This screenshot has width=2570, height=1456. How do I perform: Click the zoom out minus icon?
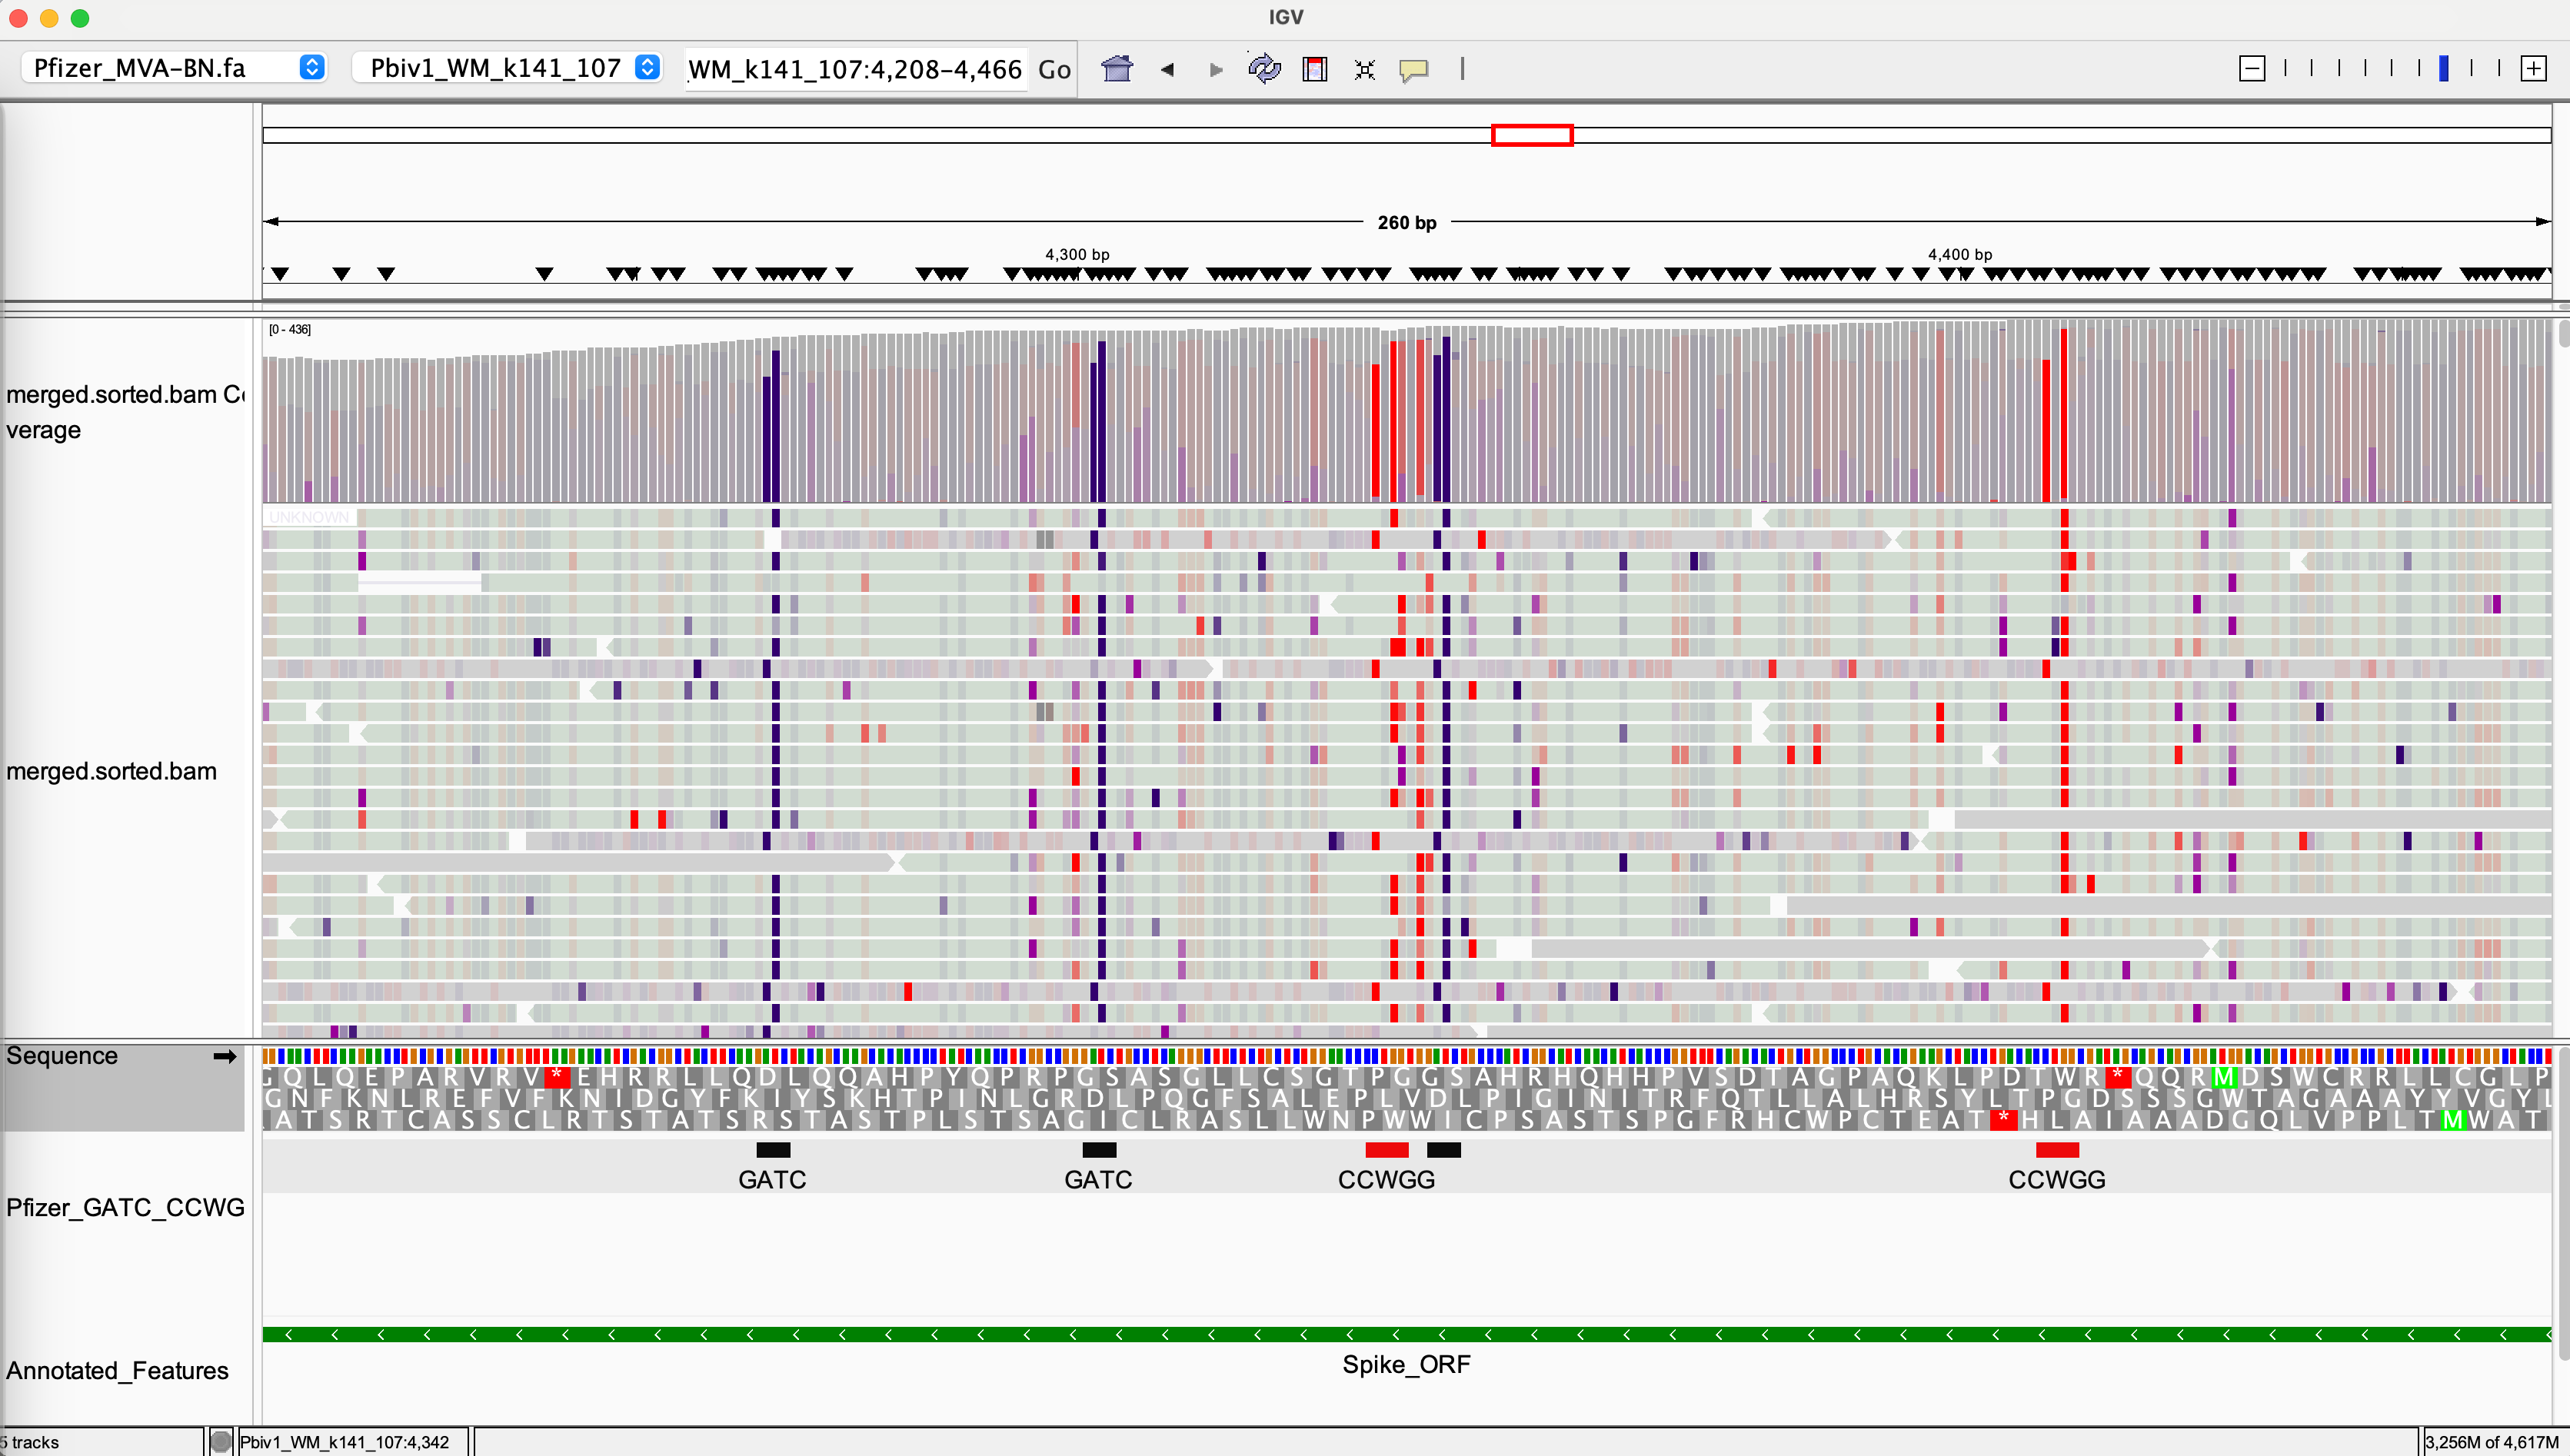point(2251,69)
